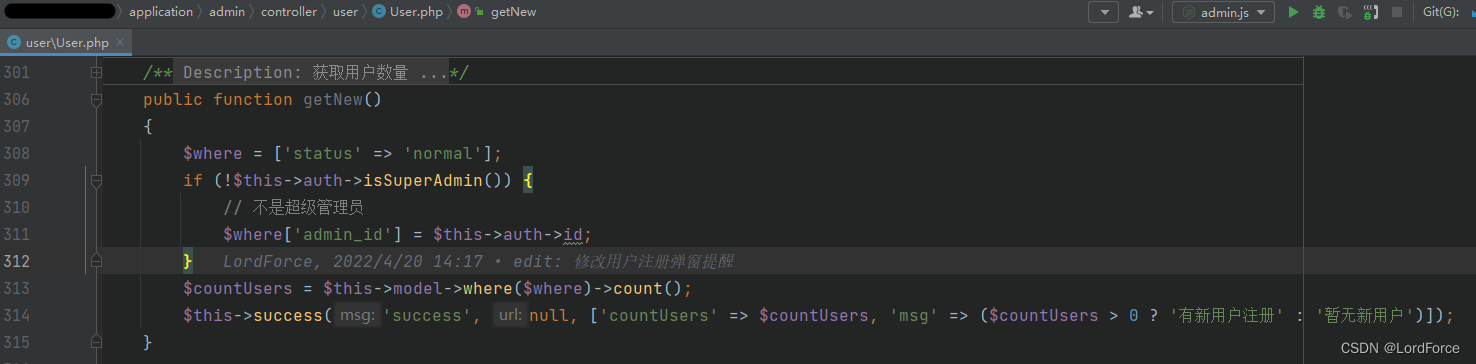Click the Git(G): toolbar label

1441,12
